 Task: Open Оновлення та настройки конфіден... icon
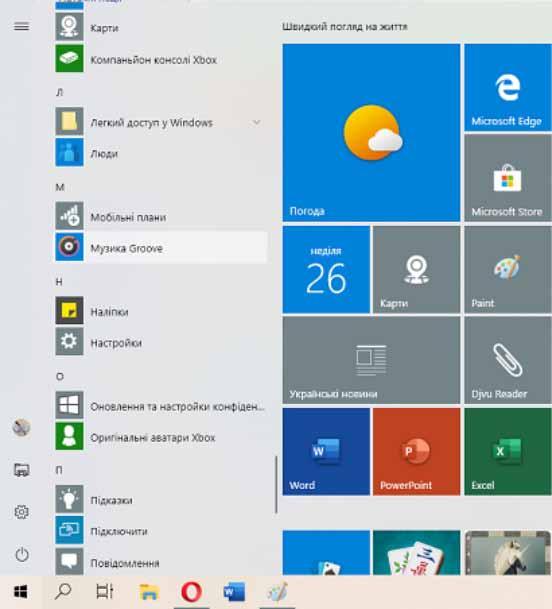[69, 405]
